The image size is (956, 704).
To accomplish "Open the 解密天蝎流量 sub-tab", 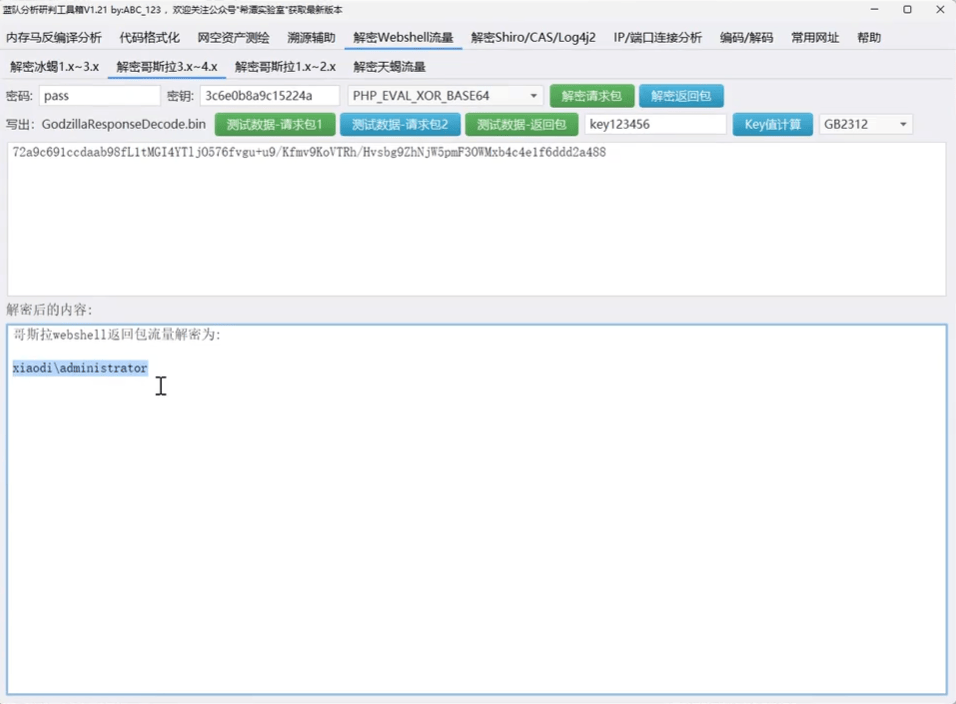I will (389, 67).
